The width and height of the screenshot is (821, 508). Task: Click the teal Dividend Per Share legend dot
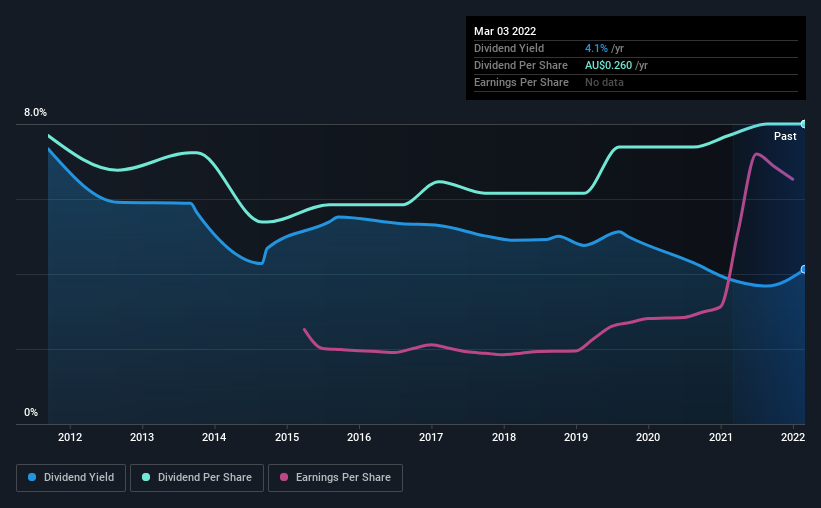[146, 477]
